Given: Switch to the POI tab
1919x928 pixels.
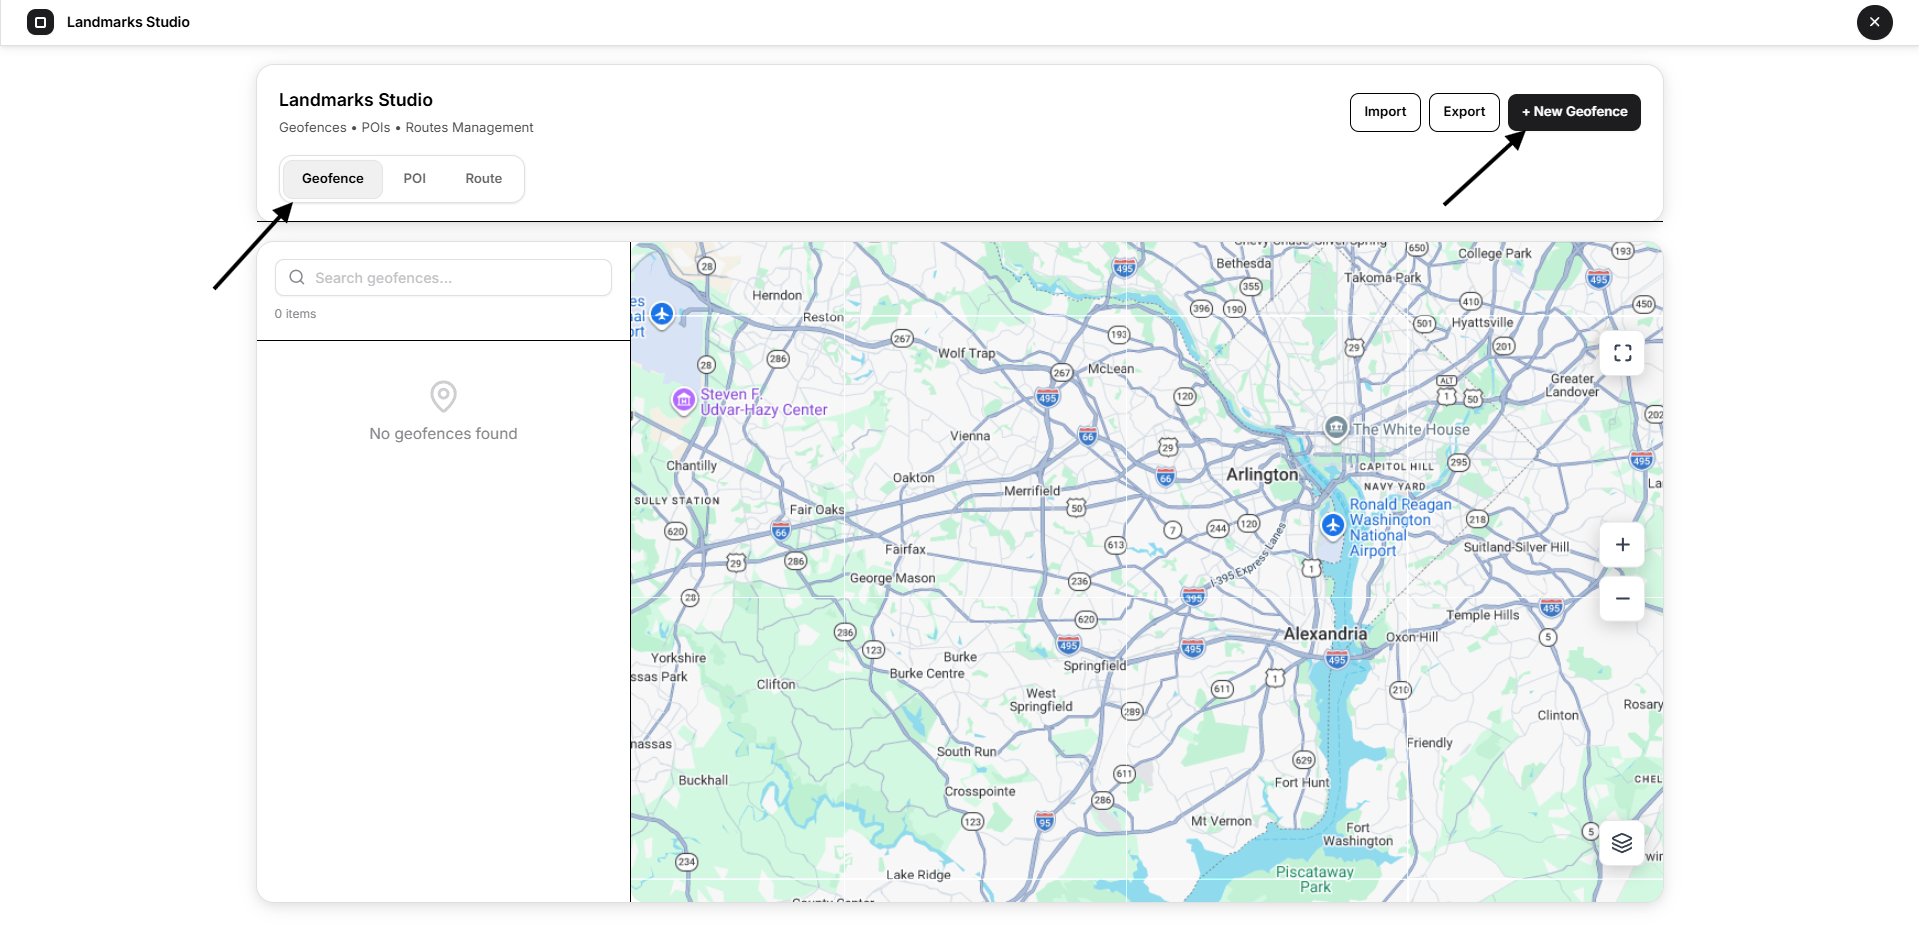Looking at the screenshot, I should point(415,179).
